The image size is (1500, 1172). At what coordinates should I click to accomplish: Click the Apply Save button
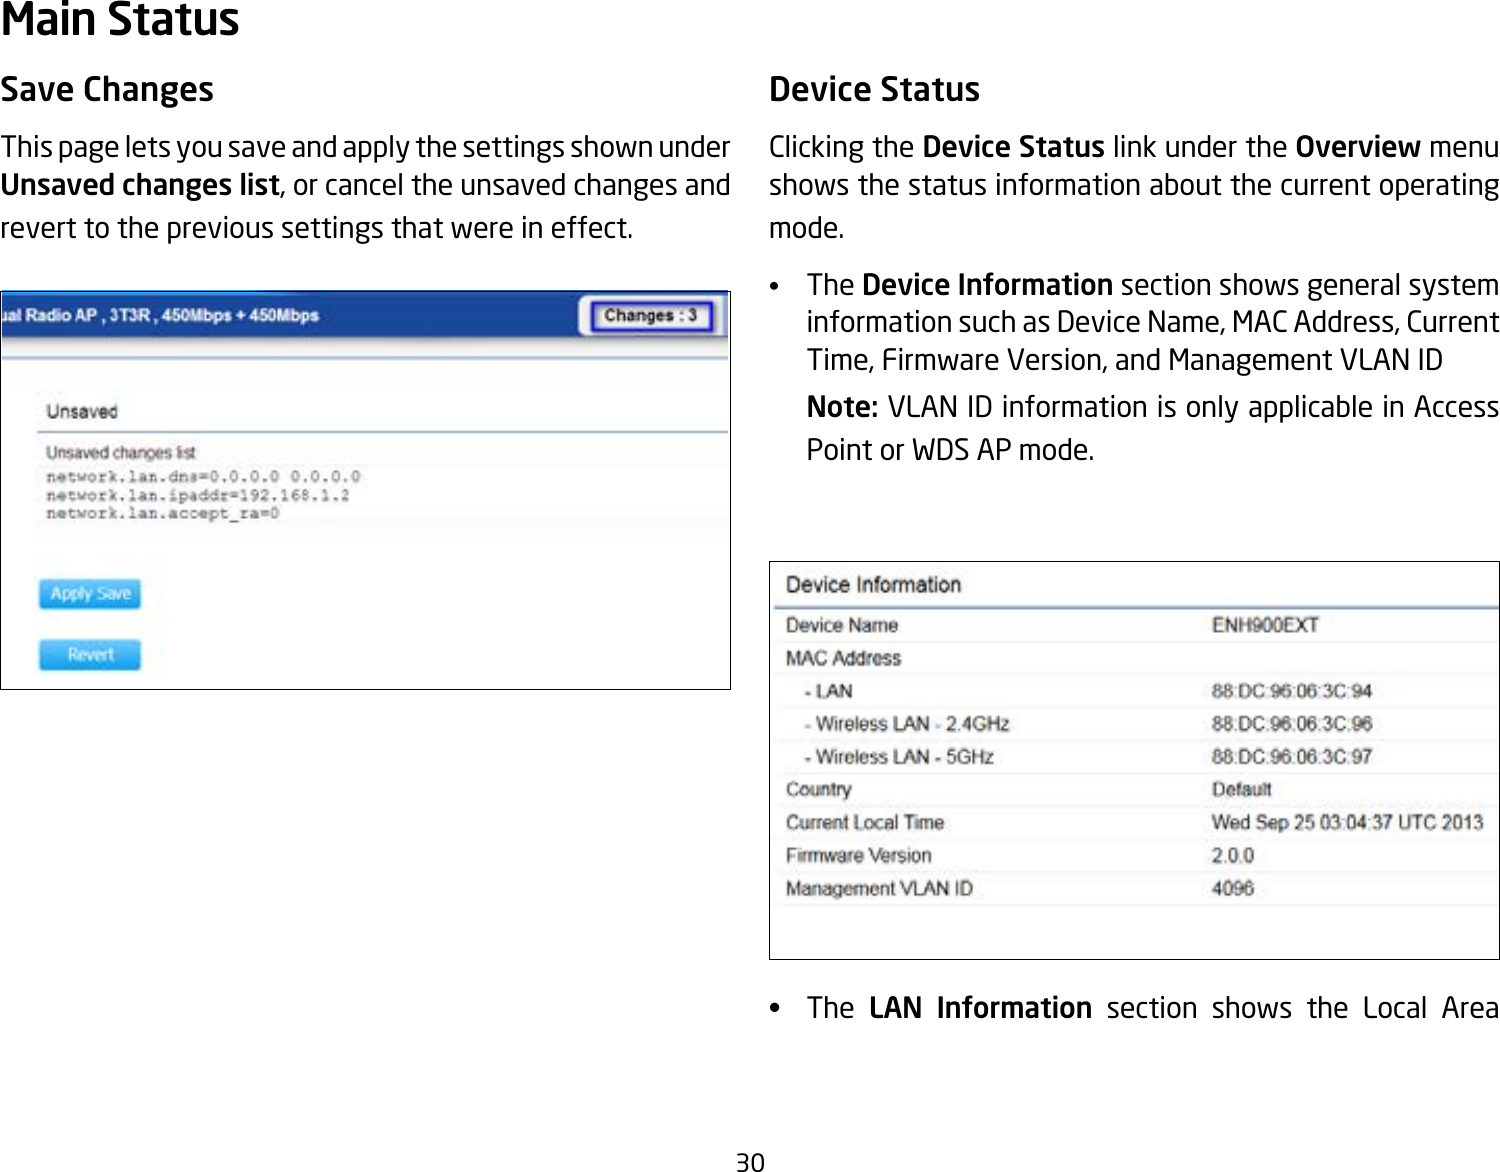click(90, 594)
